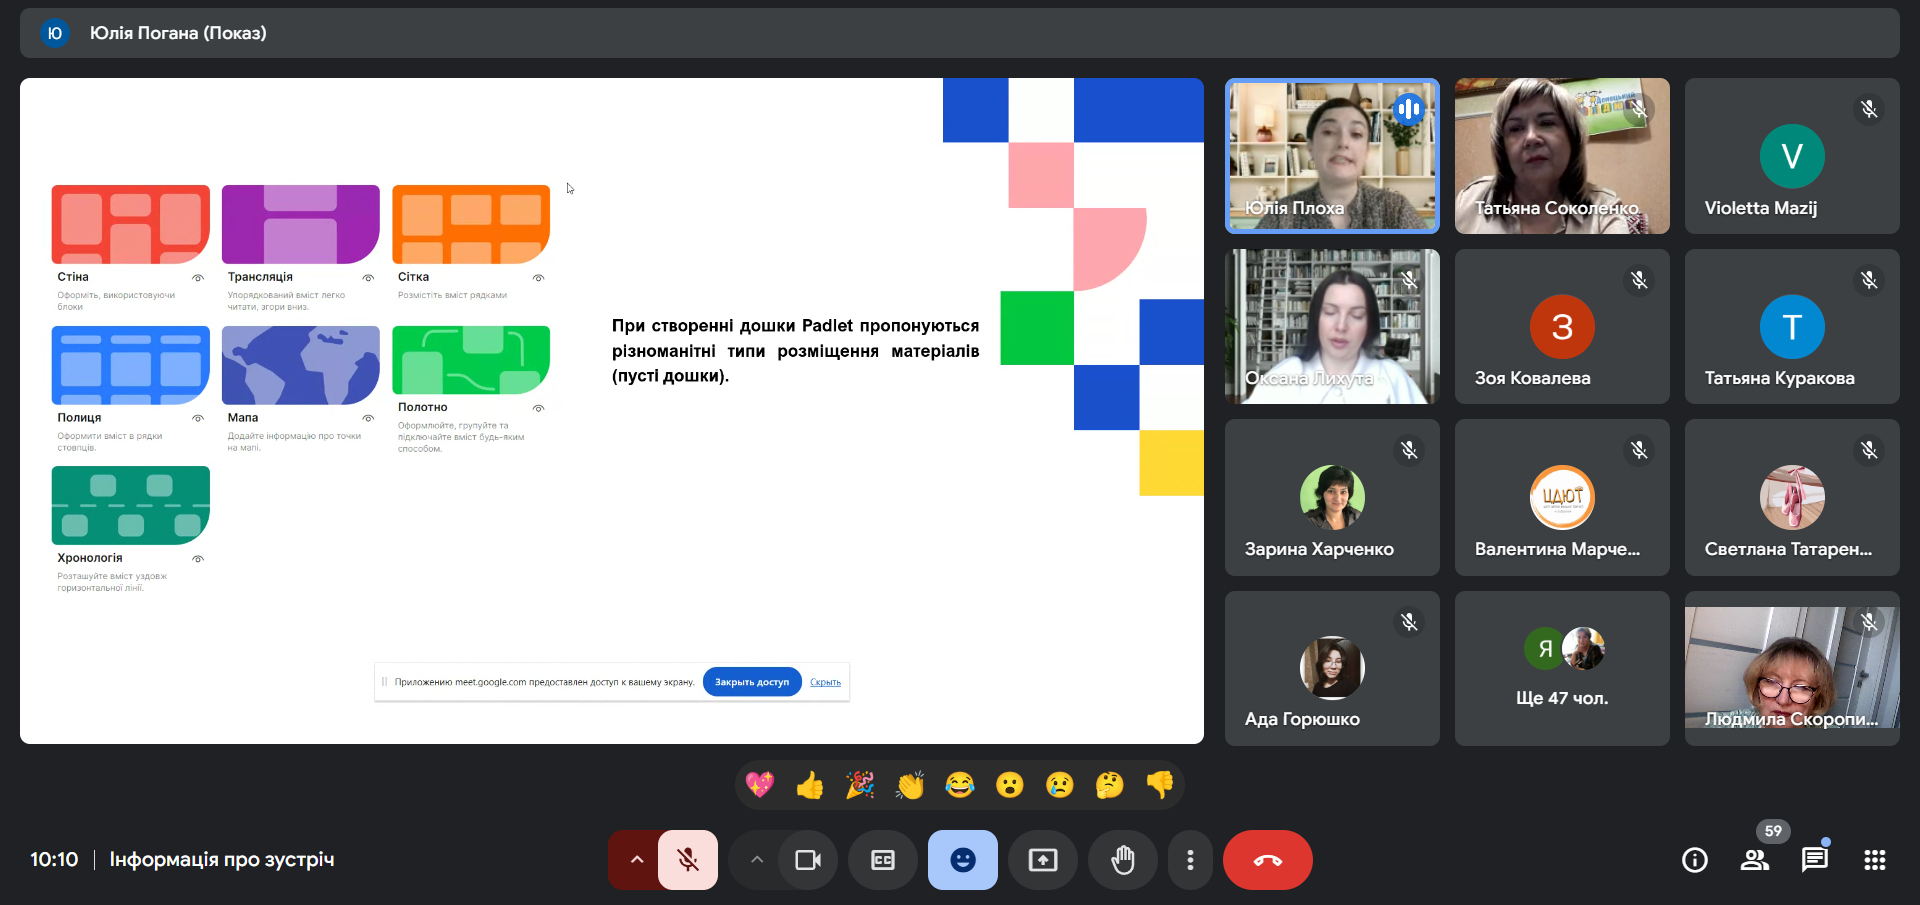Click the muted mic icon on Зоя Ковалева

1639,280
